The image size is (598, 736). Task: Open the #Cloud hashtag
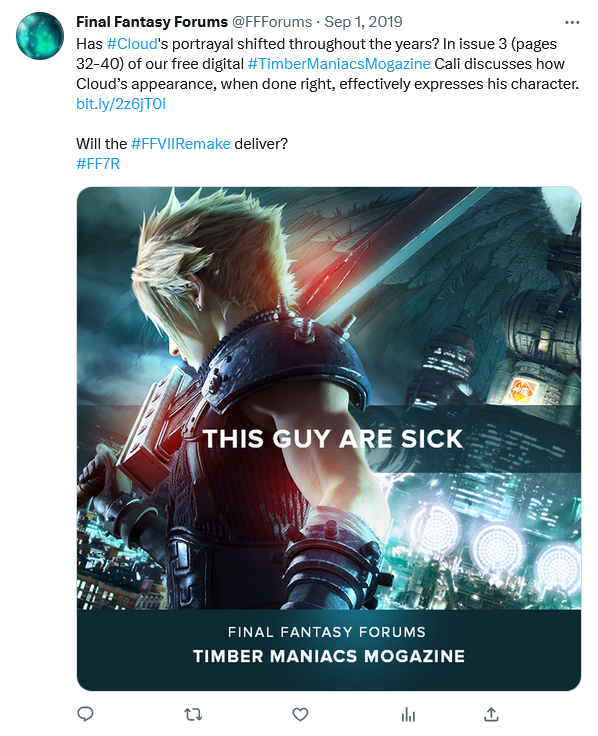click(132, 44)
